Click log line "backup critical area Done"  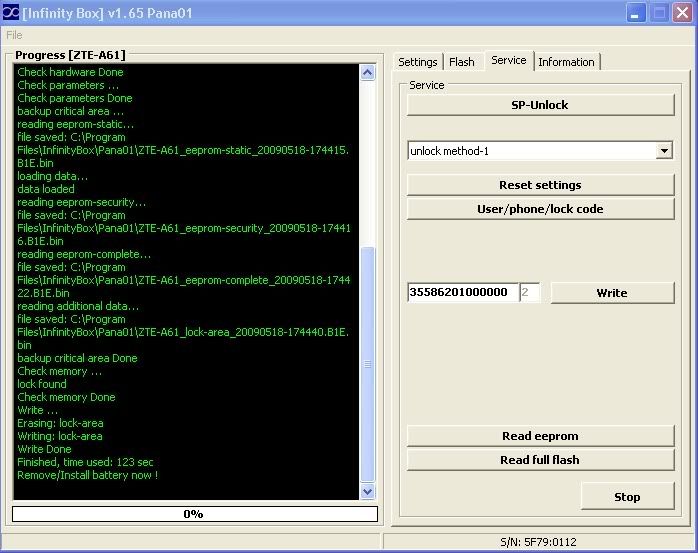[77, 358]
